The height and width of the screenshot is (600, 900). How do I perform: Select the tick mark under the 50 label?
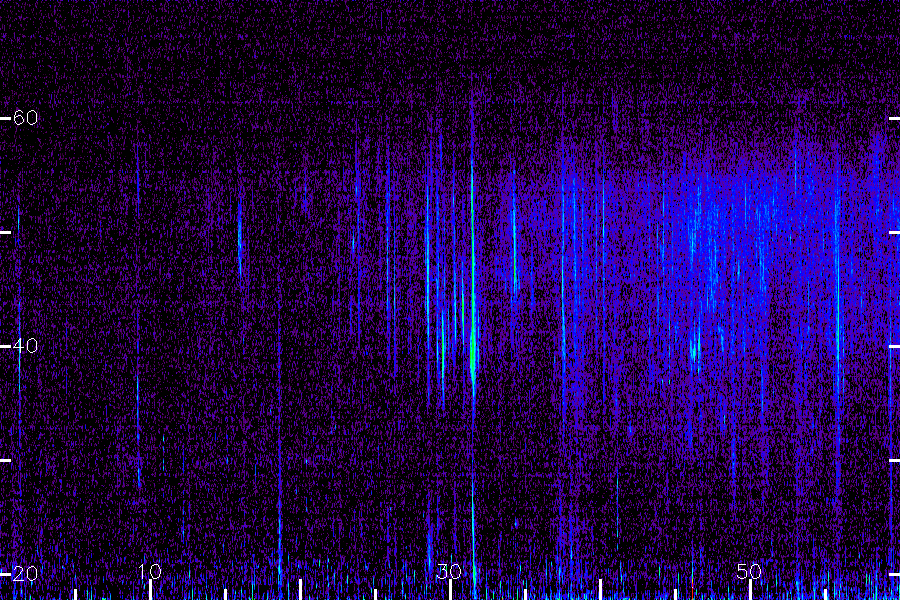coord(750,590)
